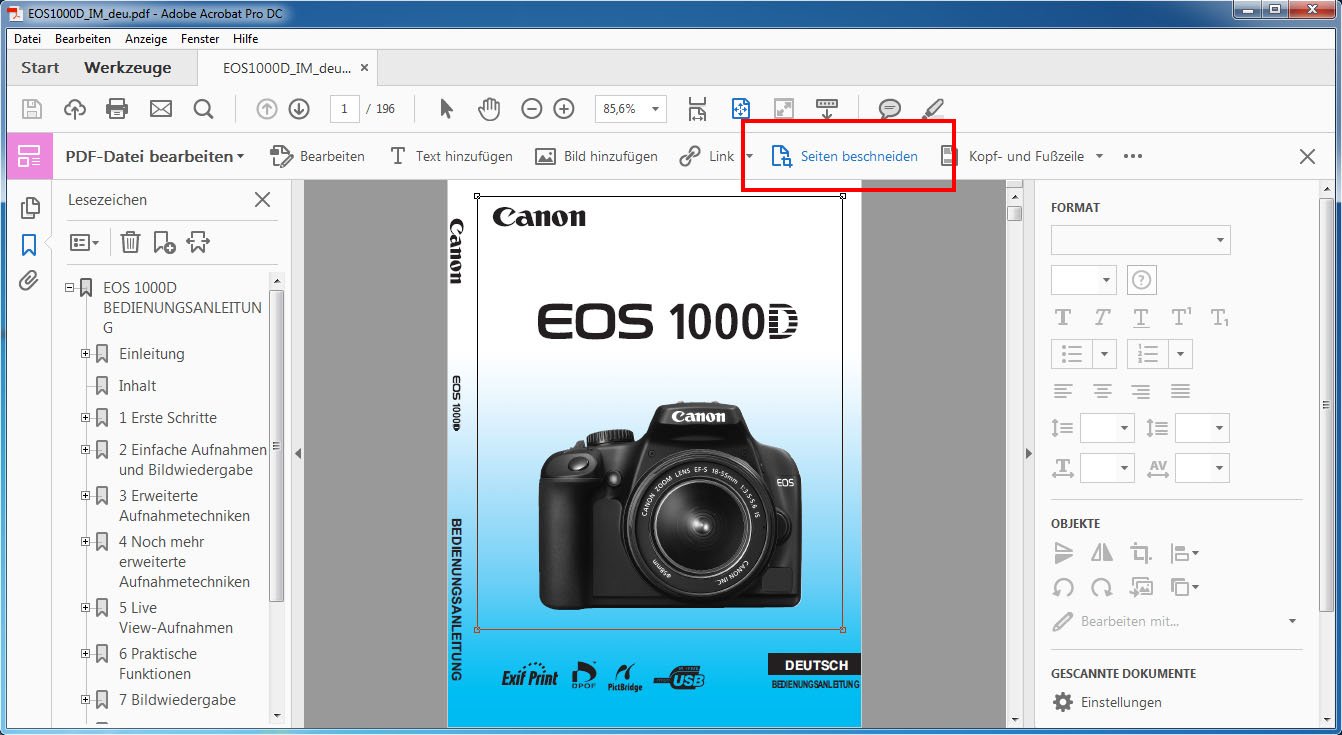Activate the hand pan tool
Image resolution: width=1342 pixels, height=735 pixels.
(489, 109)
